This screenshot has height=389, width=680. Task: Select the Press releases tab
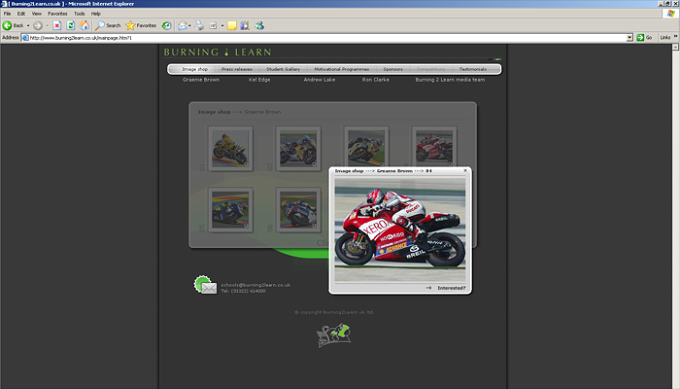[237, 69]
